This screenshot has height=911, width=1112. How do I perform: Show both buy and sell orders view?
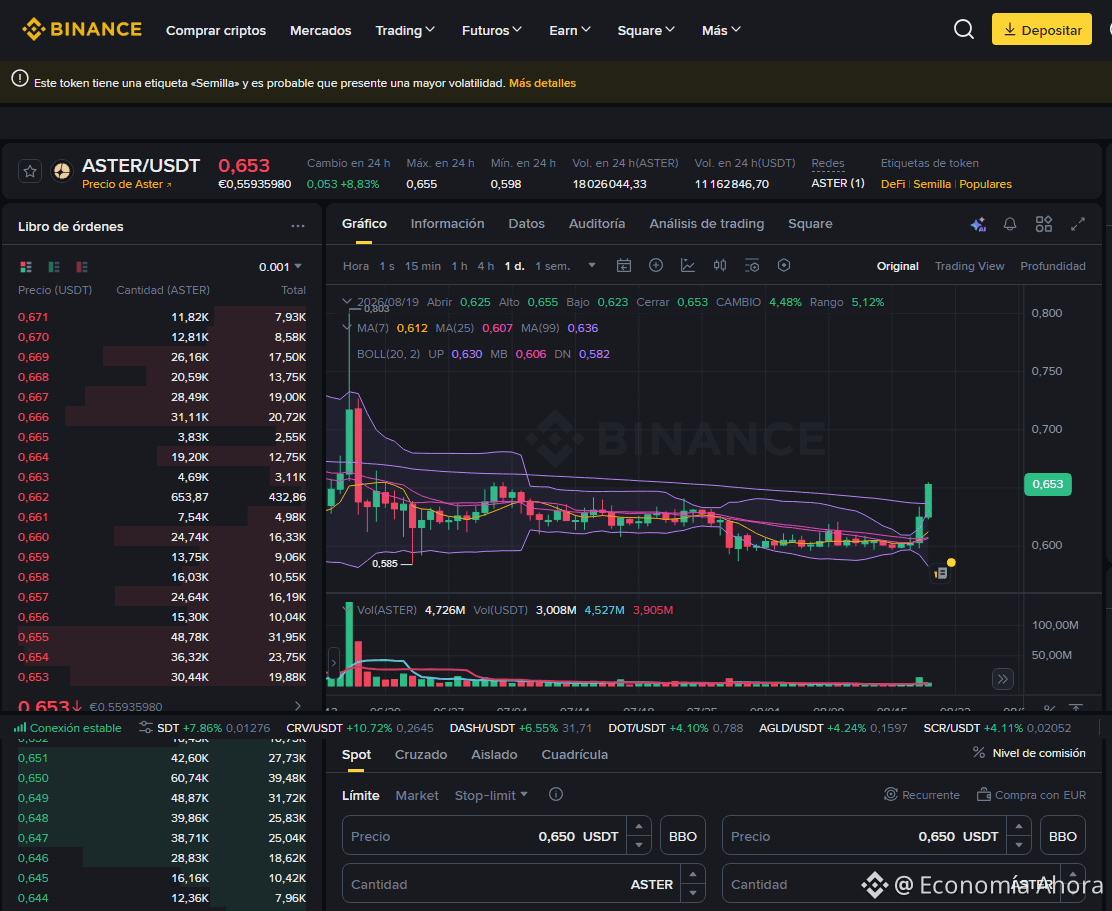click(26, 267)
